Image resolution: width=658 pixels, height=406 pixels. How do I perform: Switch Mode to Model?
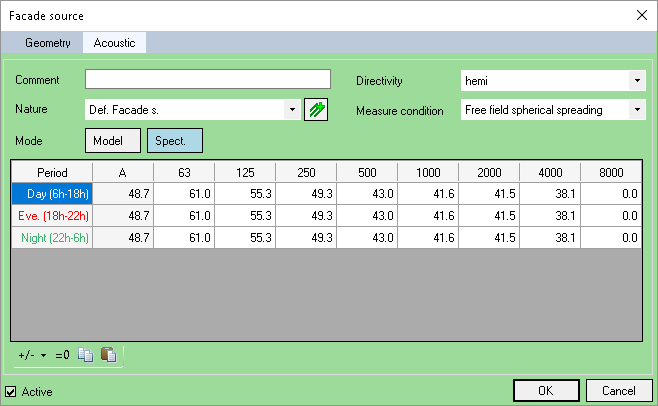113,141
